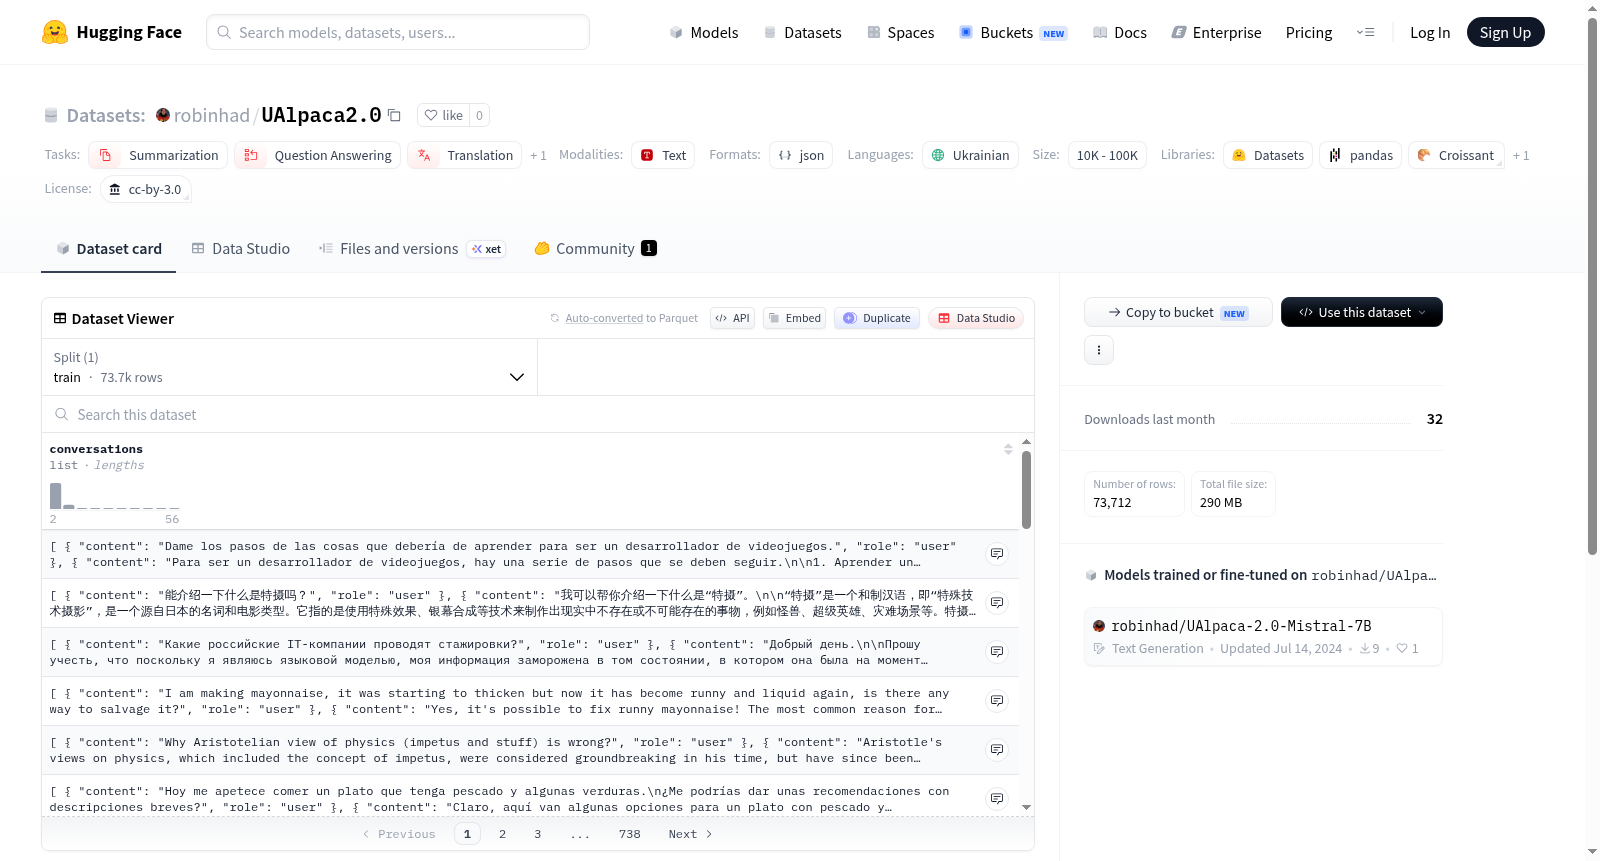
Task: Open expand icon for the Russian IT-компании row
Action: coord(997,651)
